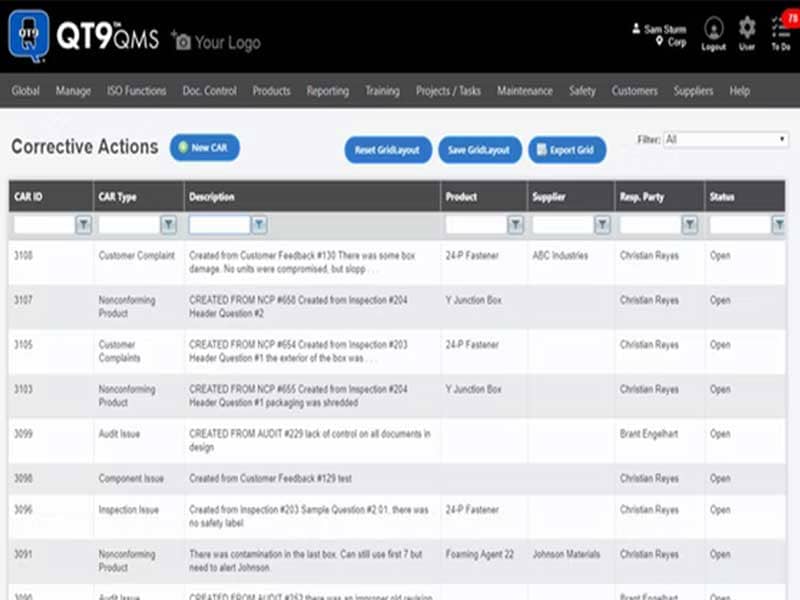
Task: Sort by the Supplier column header
Action: tap(571, 196)
